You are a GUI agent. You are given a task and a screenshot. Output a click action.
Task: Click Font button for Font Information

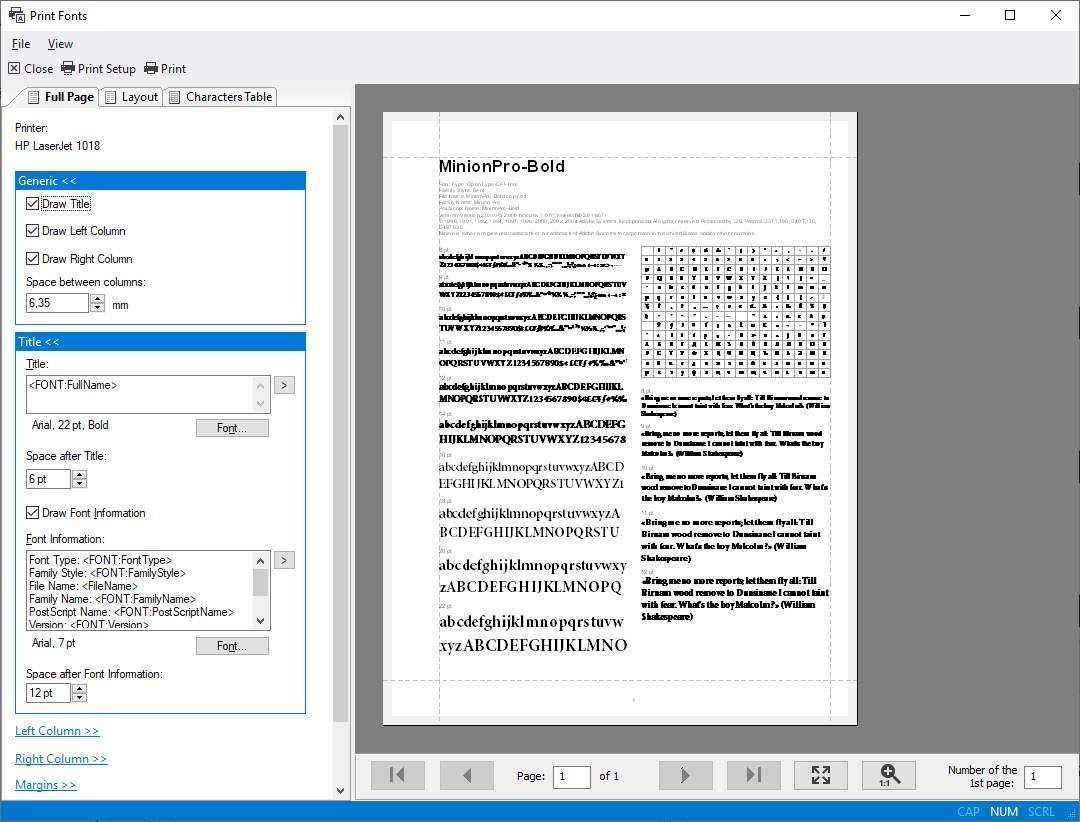pos(232,646)
